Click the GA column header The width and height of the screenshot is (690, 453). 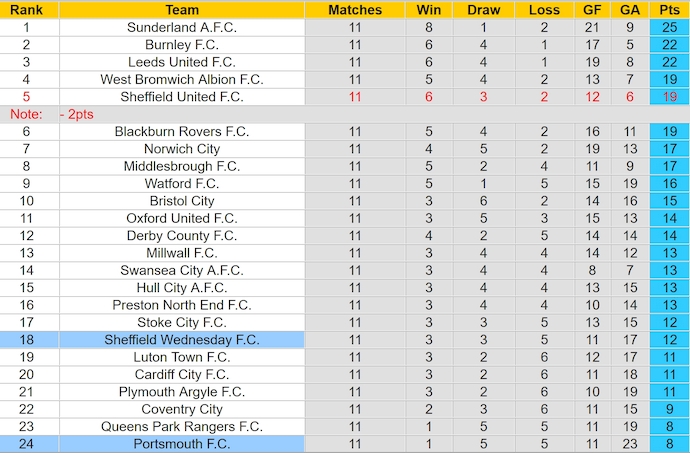click(x=629, y=10)
